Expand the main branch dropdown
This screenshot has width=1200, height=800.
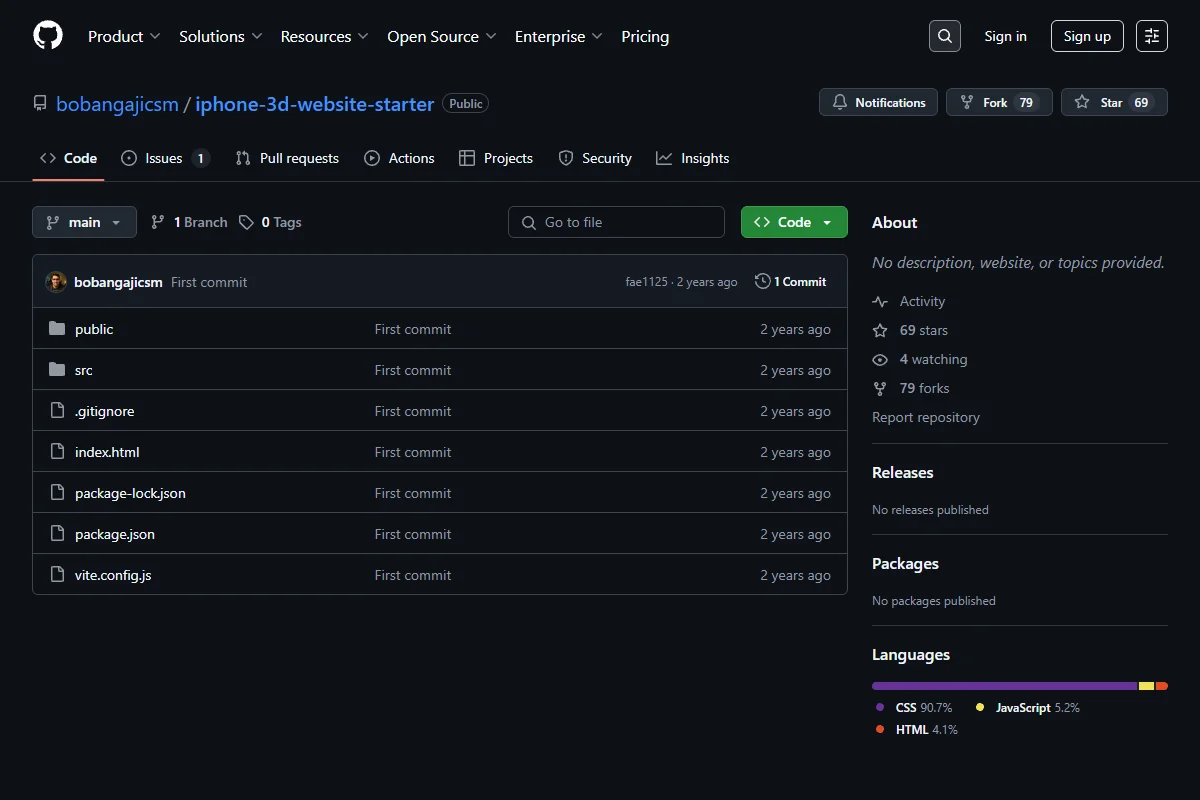click(84, 222)
